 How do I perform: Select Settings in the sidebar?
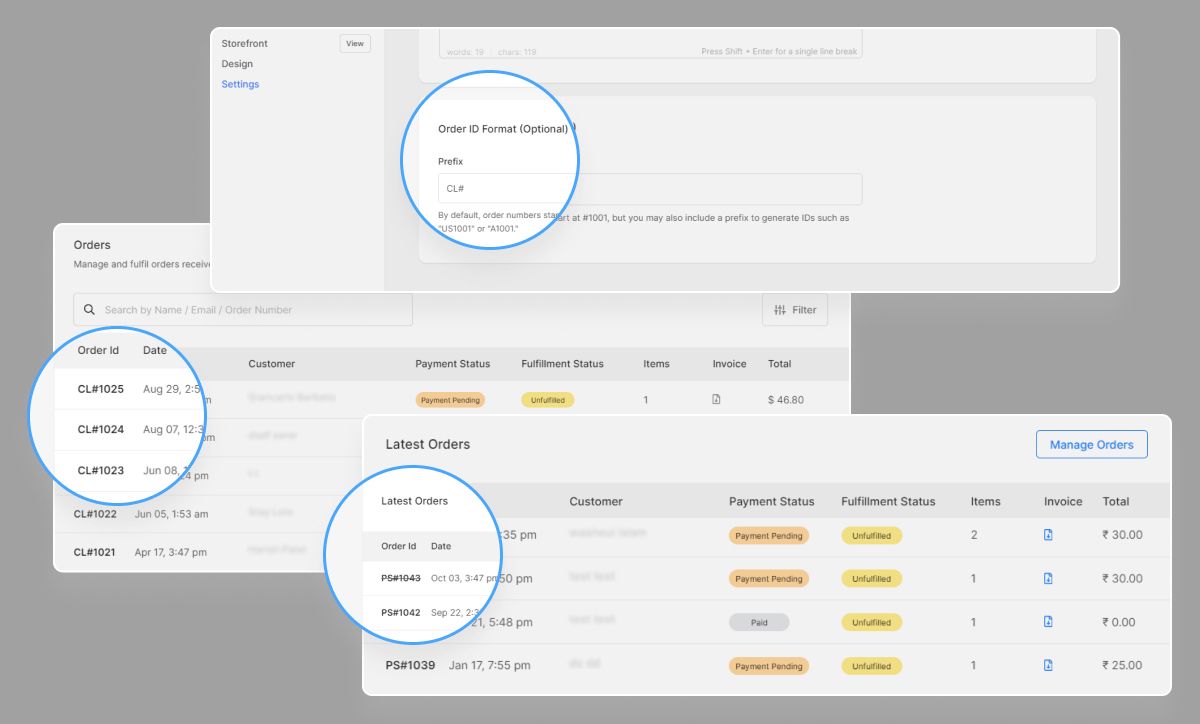(240, 84)
